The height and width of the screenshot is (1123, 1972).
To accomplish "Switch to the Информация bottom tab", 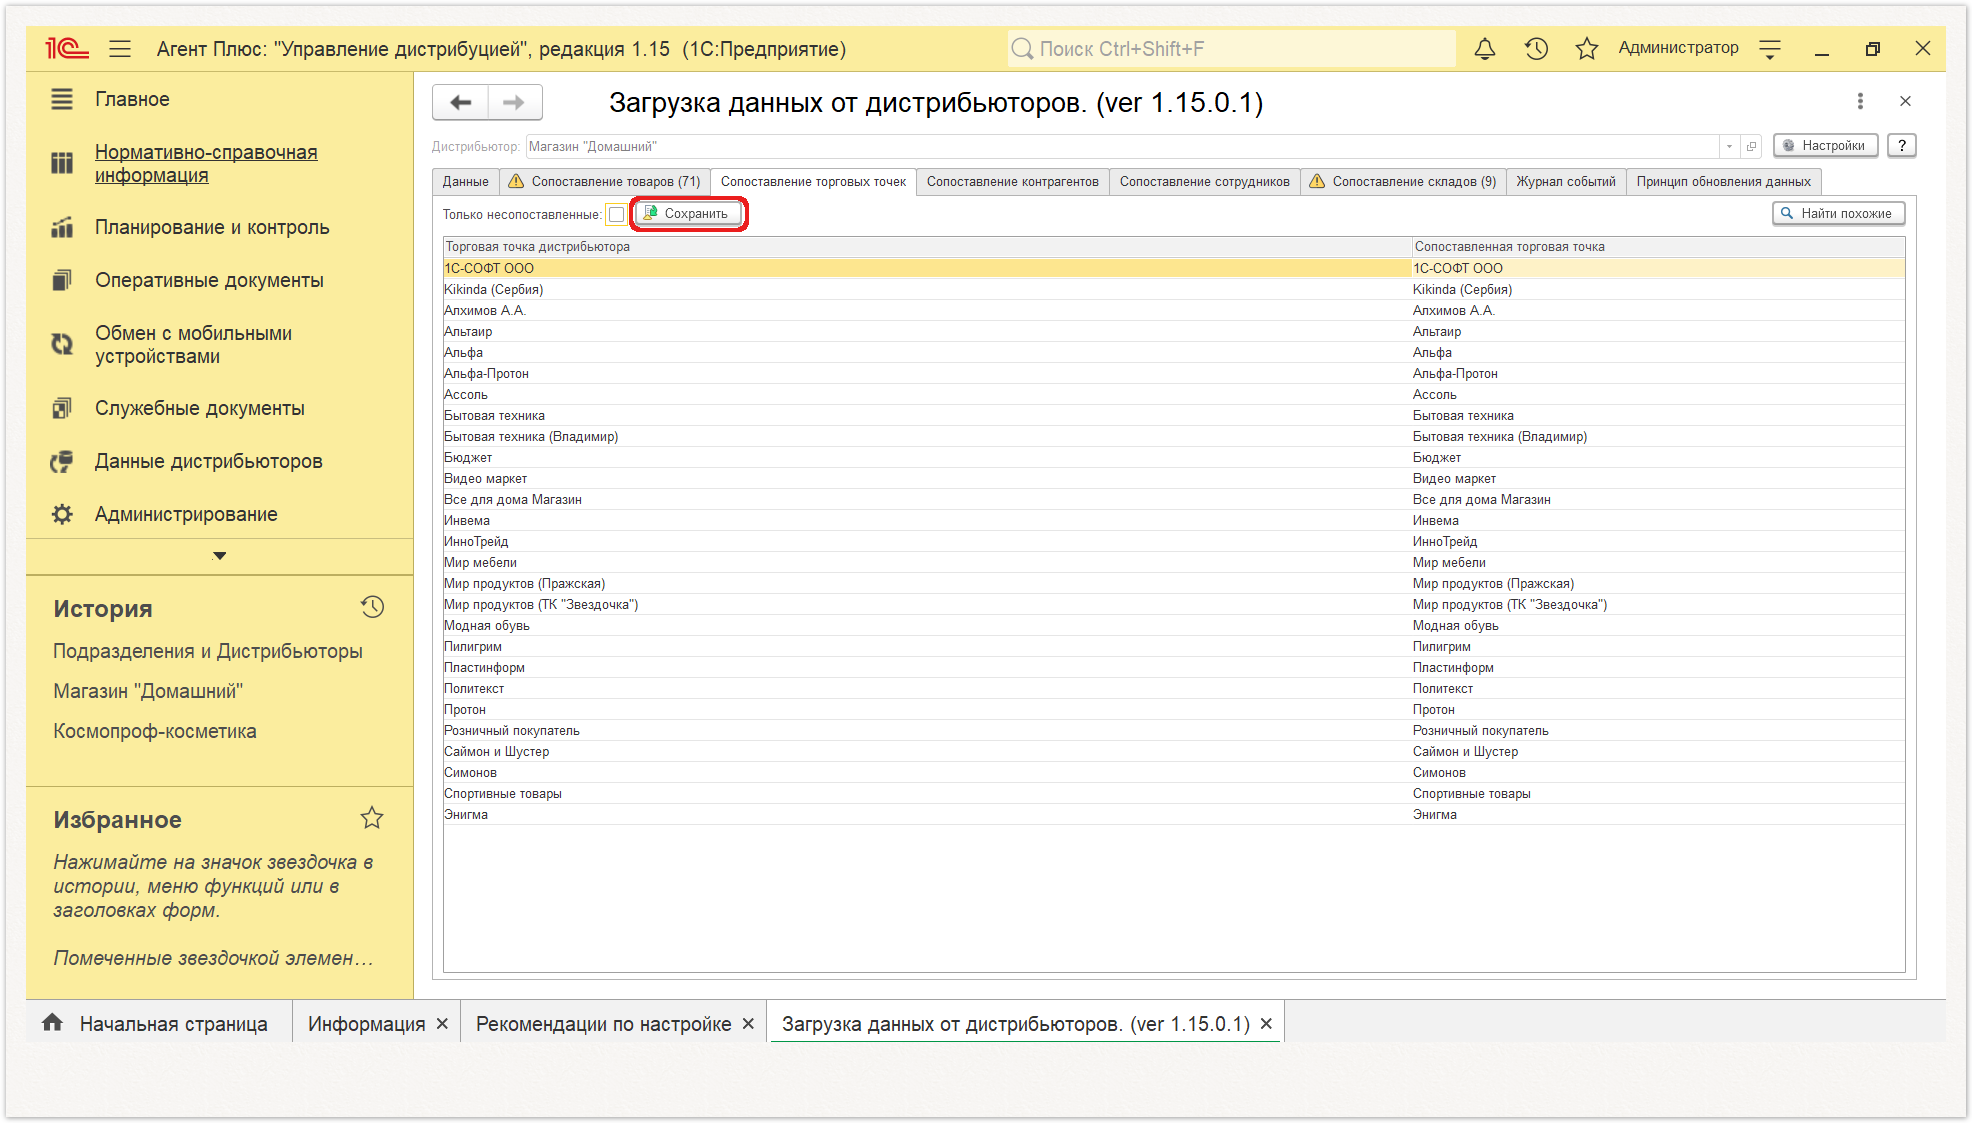I will point(366,1024).
